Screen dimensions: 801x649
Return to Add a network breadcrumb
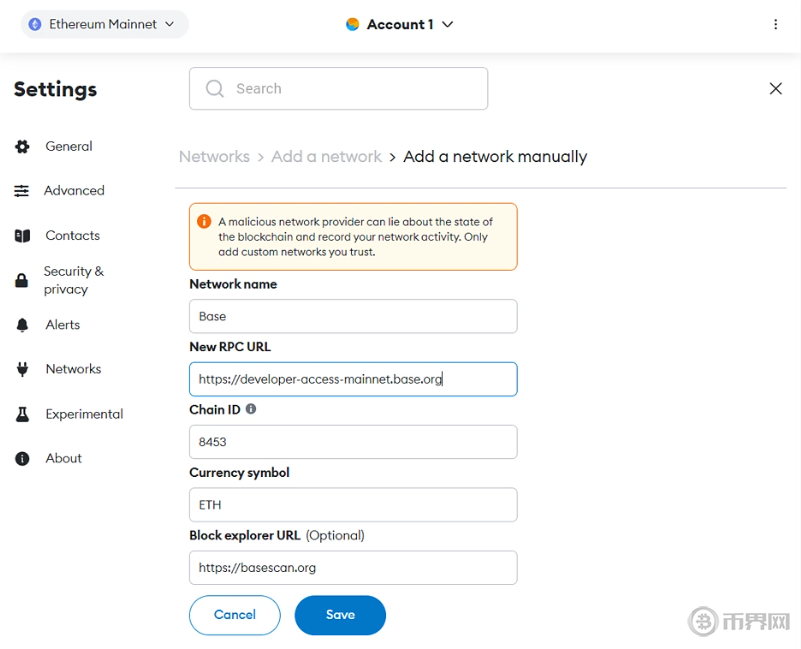(326, 157)
